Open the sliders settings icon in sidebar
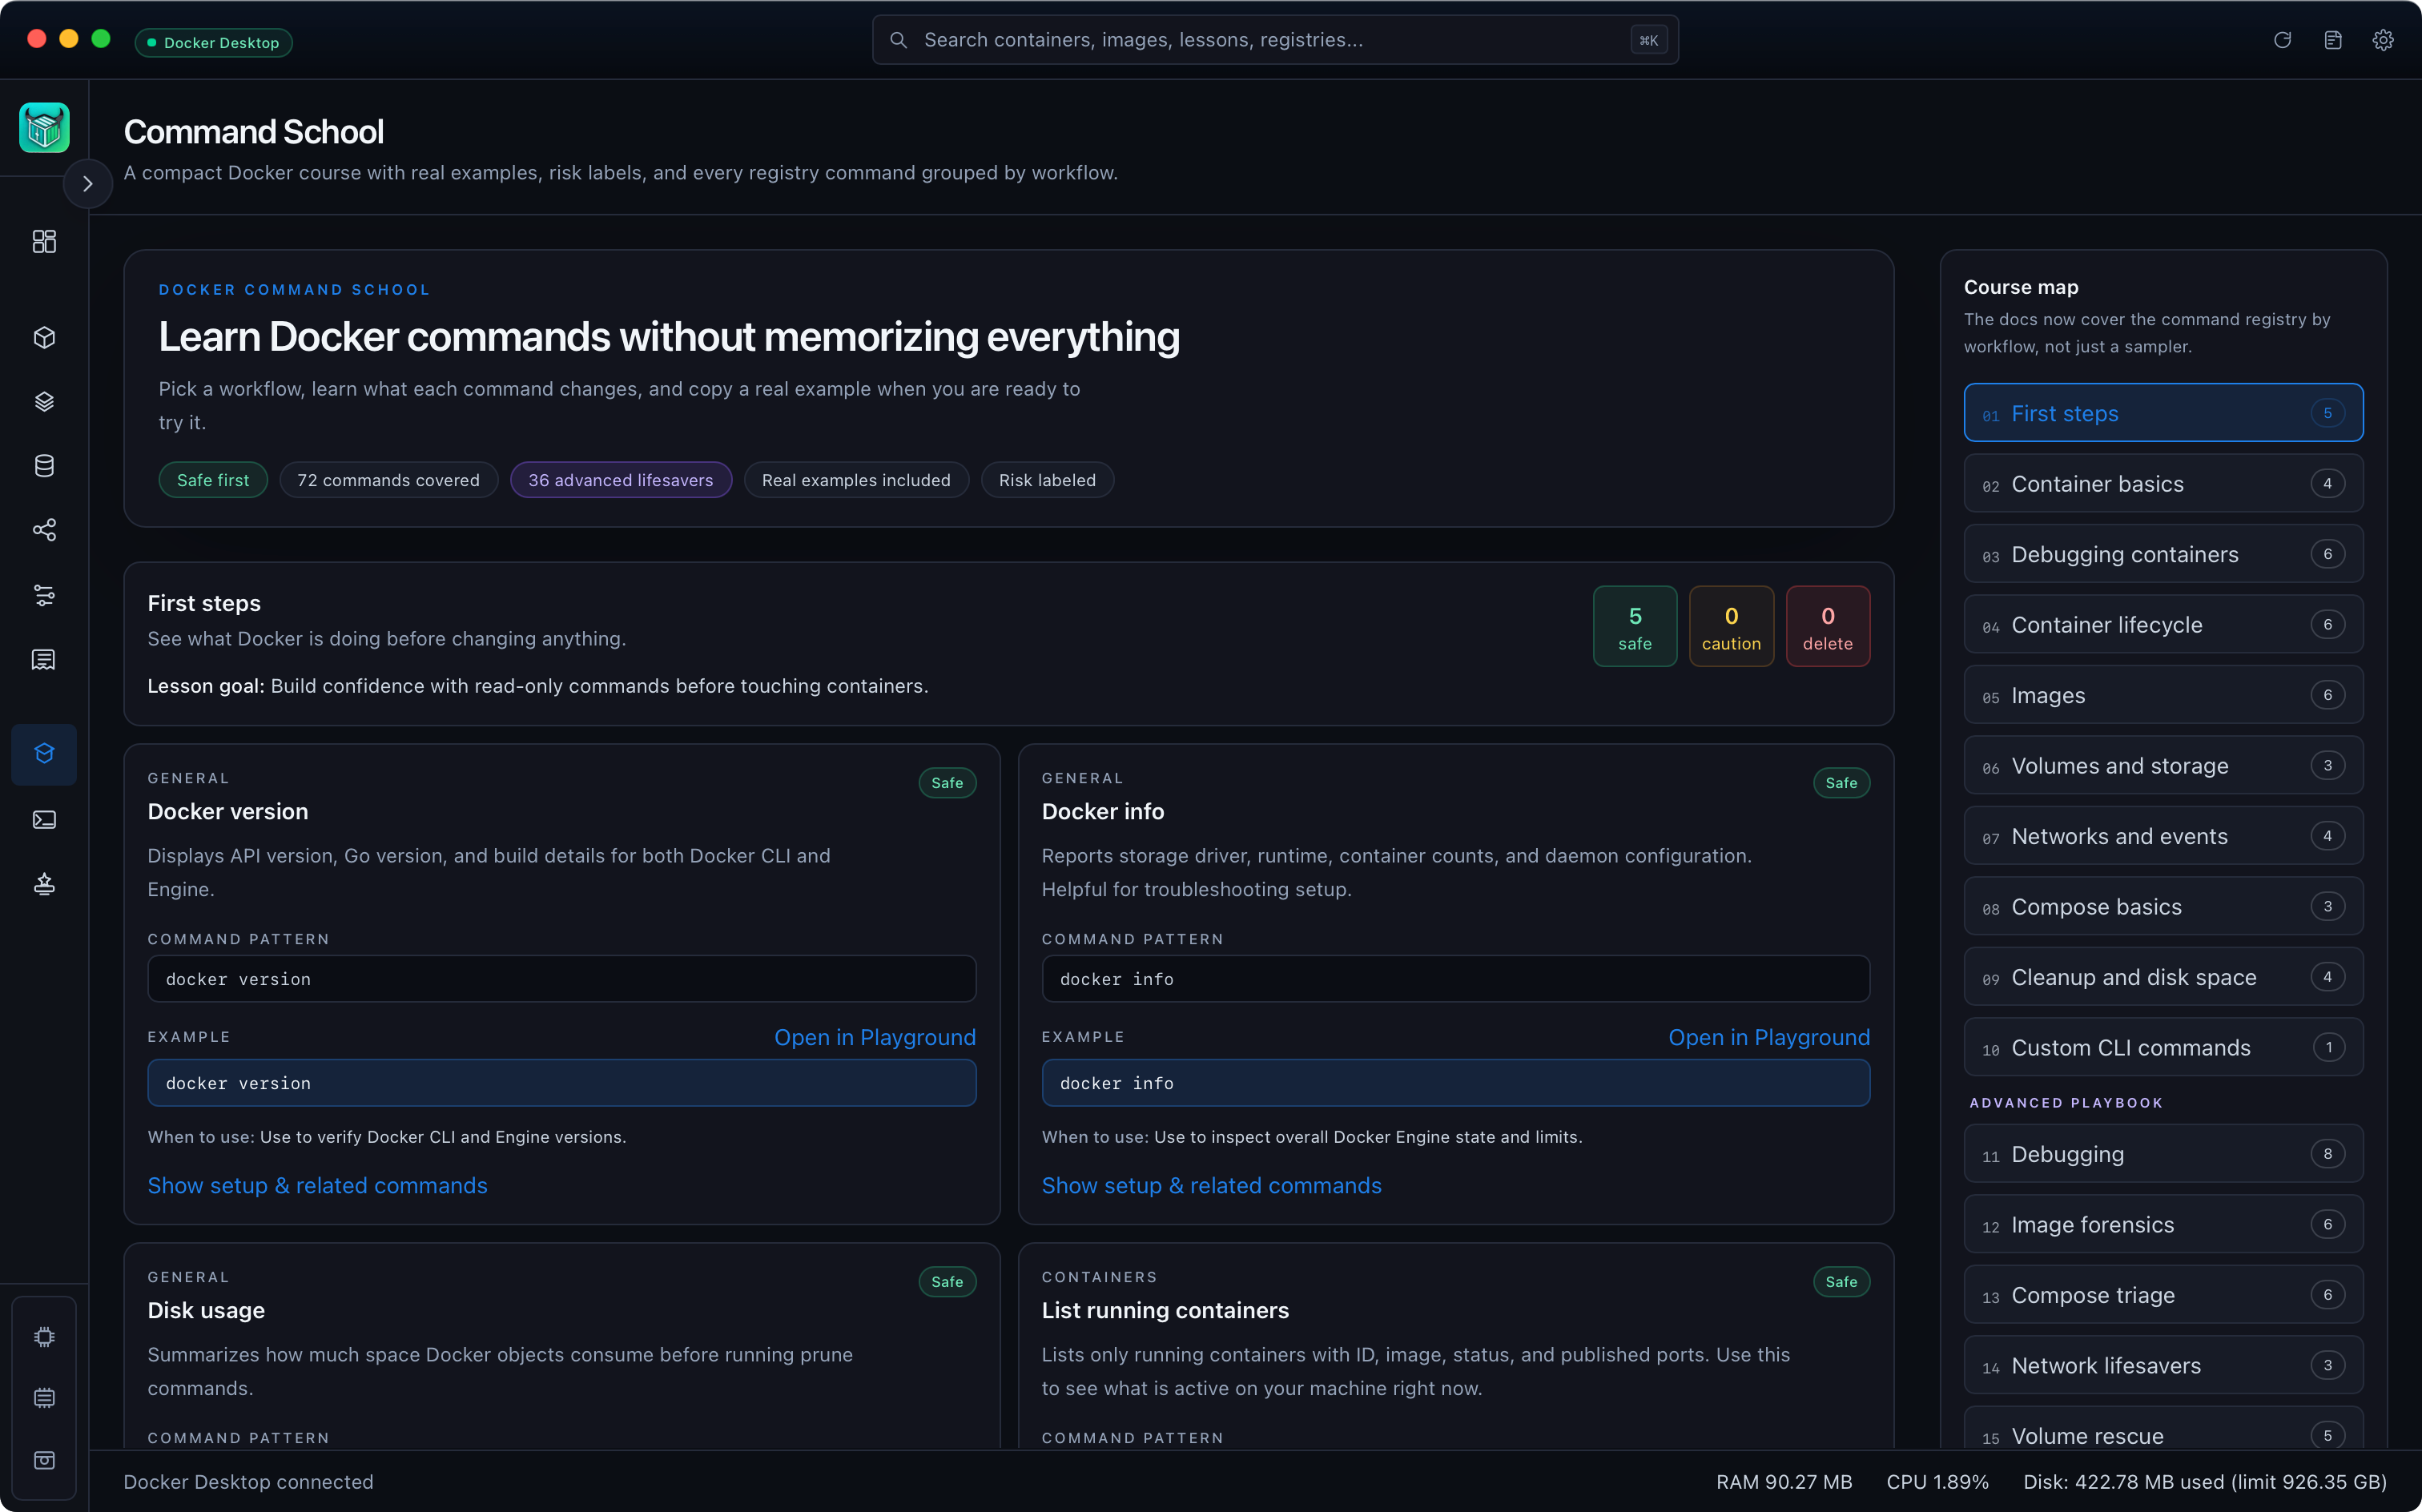 pos(44,595)
